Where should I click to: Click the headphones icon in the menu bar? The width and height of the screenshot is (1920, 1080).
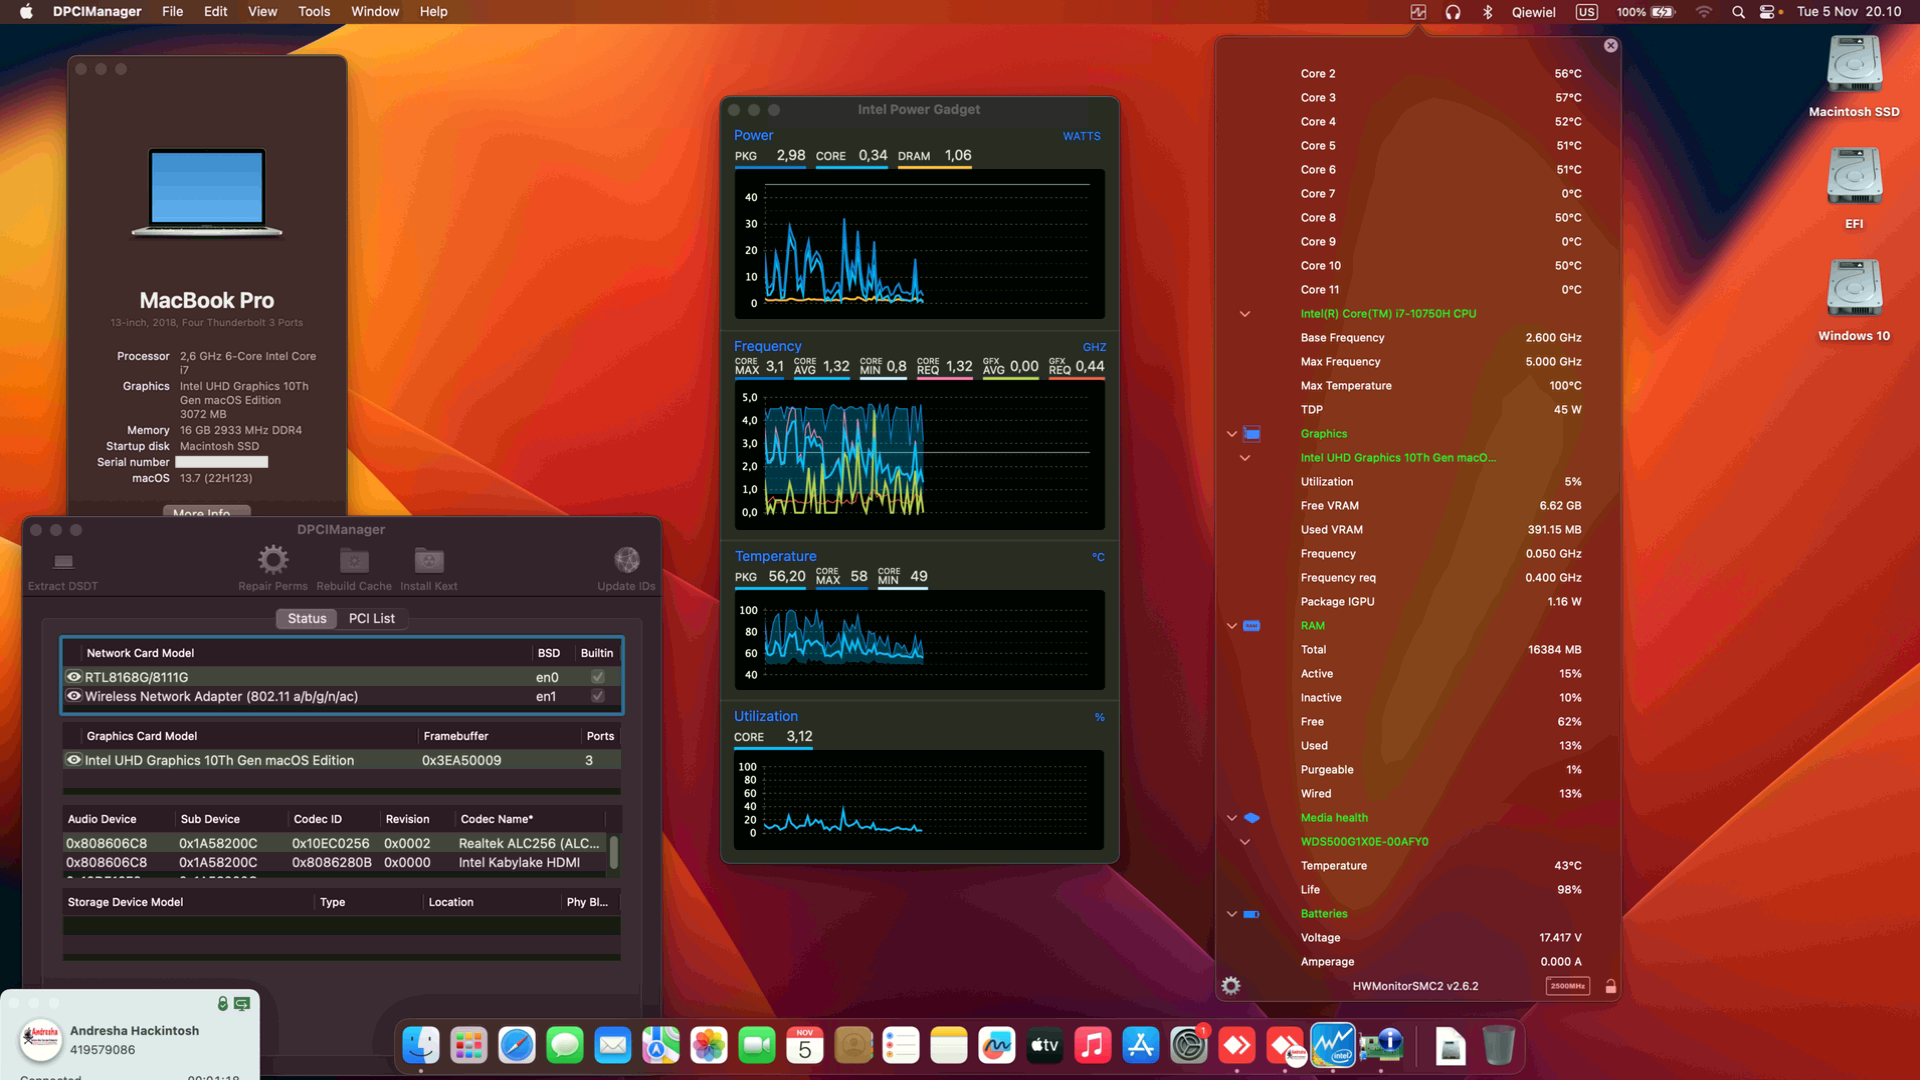coord(1452,11)
